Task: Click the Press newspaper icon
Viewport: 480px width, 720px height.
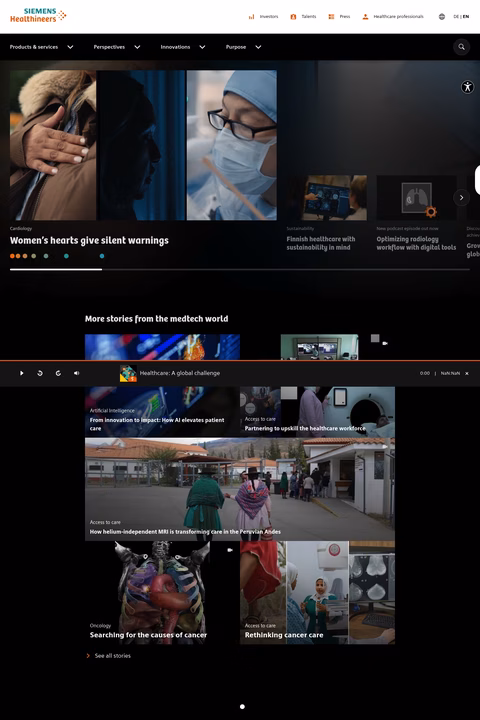Action: coord(331,17)
